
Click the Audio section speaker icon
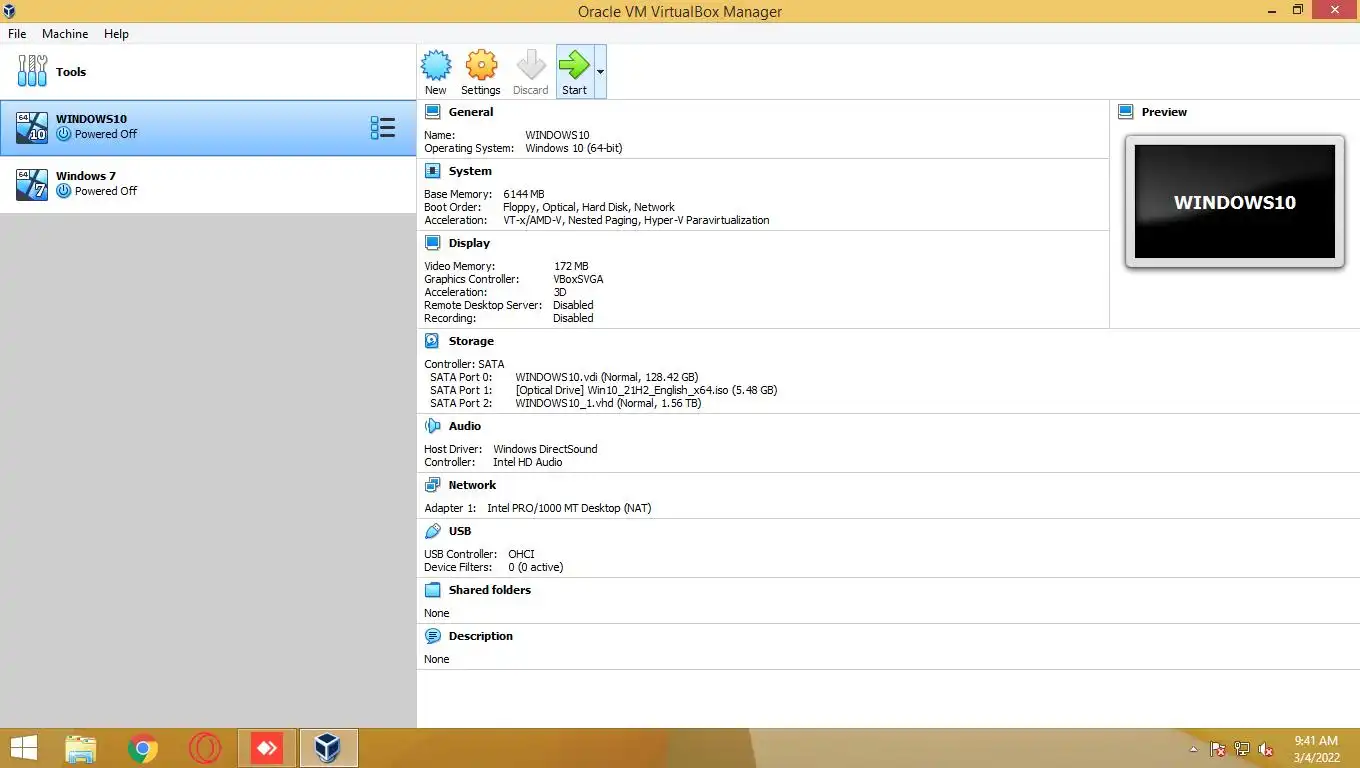tap(432, 426)
